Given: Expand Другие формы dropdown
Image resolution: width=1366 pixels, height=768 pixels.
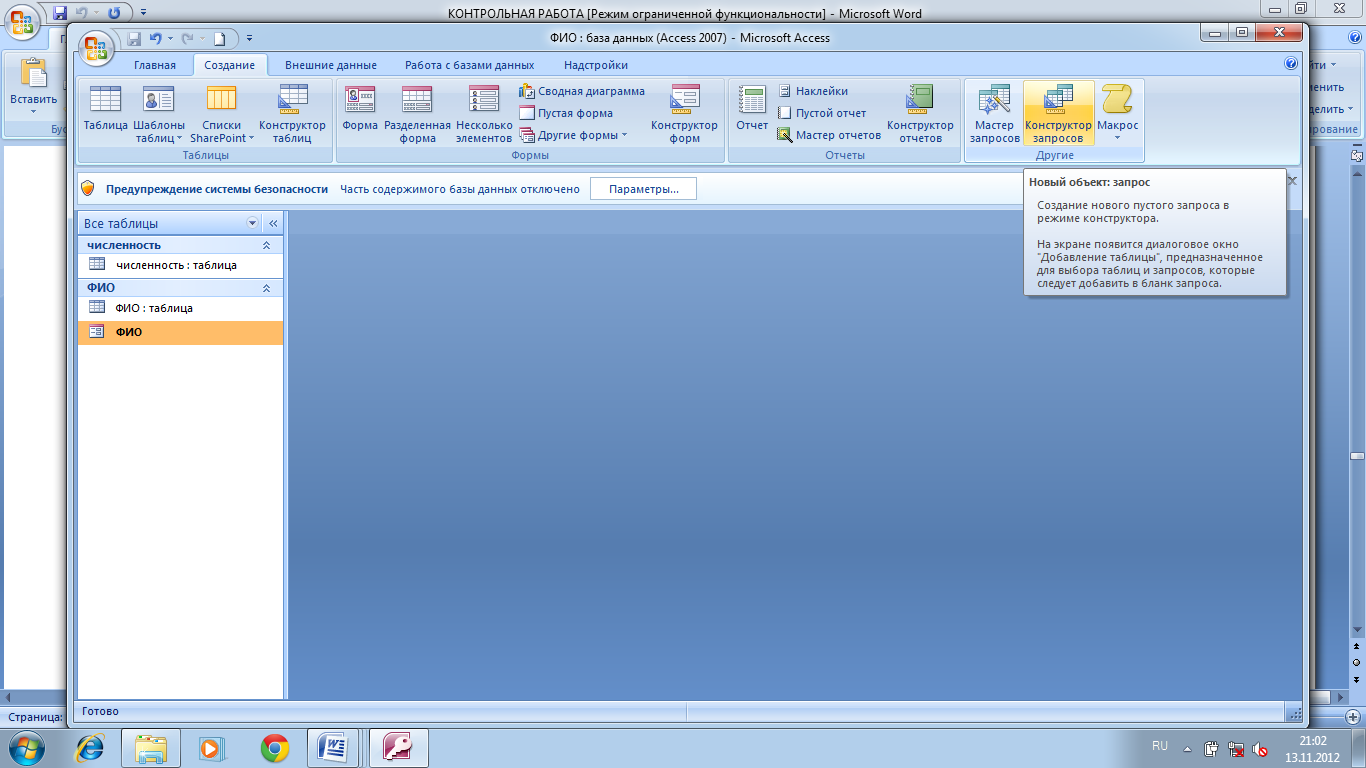Looking at the screenshot, I should pos(574,135).
